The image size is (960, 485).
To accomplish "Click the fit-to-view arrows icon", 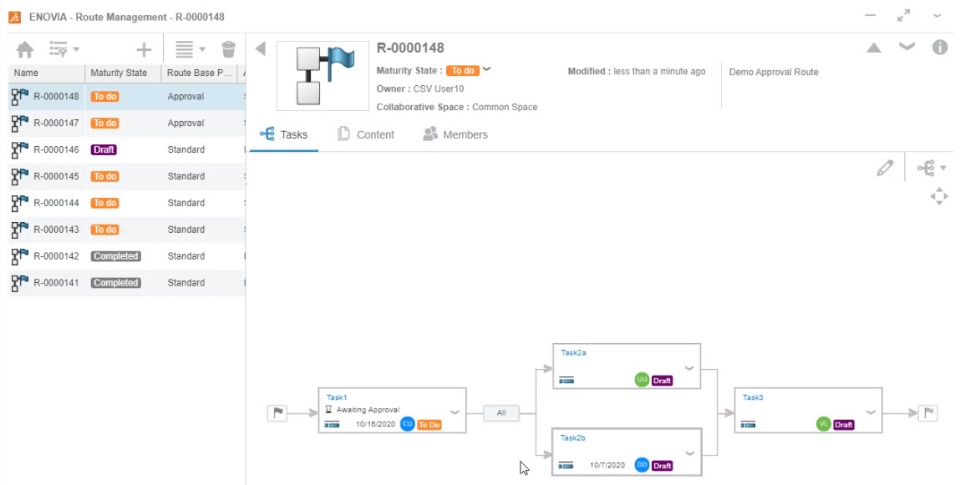I will coord(939,197).
